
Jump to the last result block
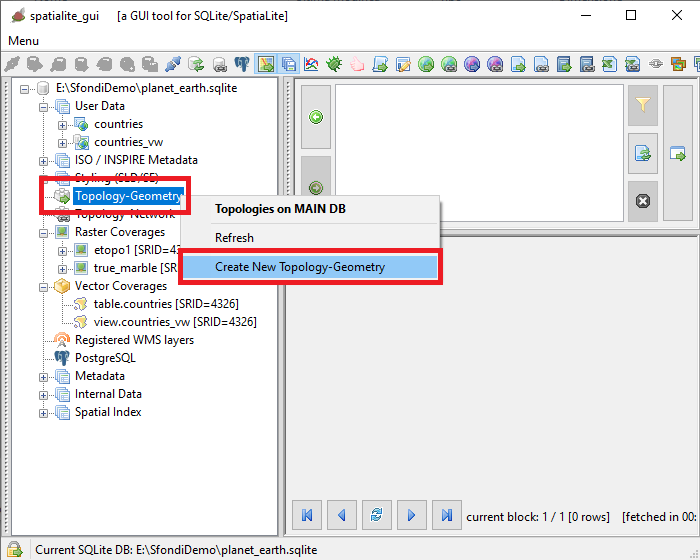click(x=447, y=515)
